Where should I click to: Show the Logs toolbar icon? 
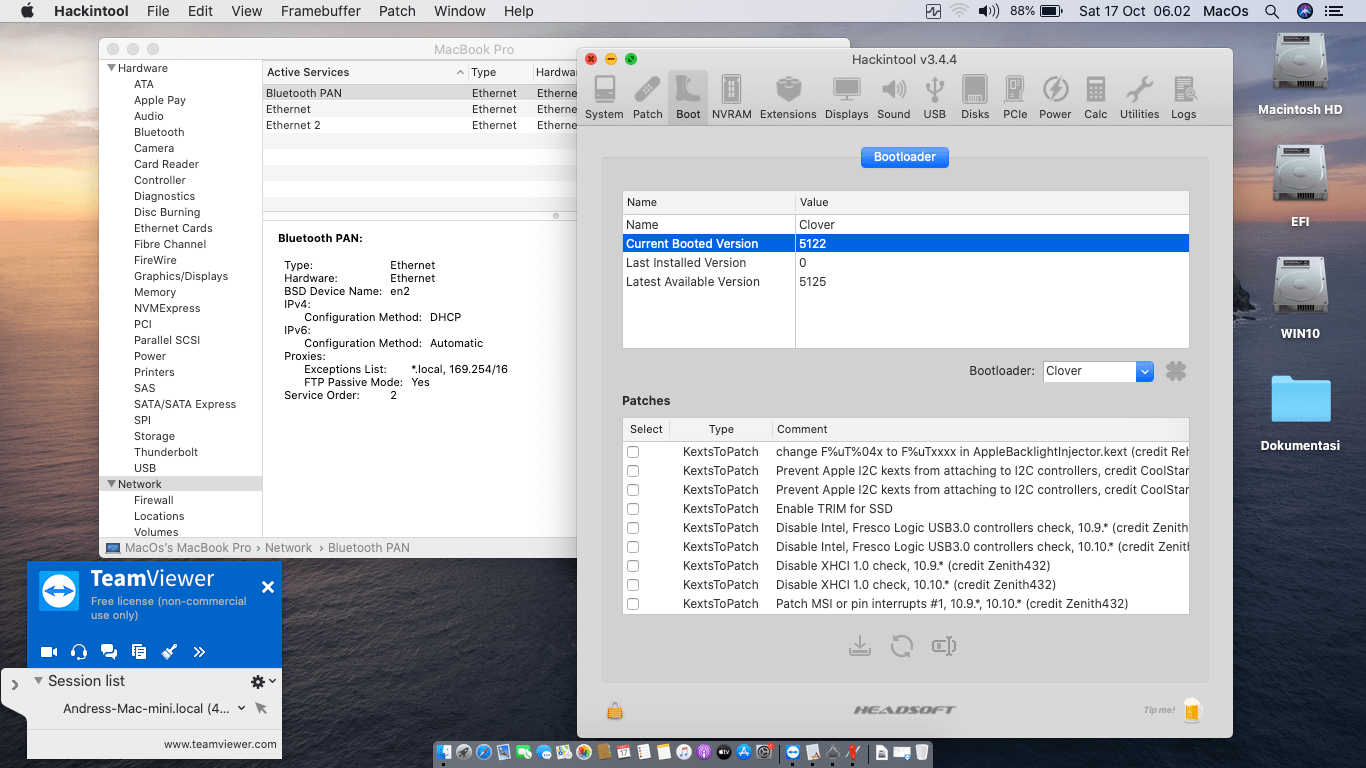point(1184,97)
